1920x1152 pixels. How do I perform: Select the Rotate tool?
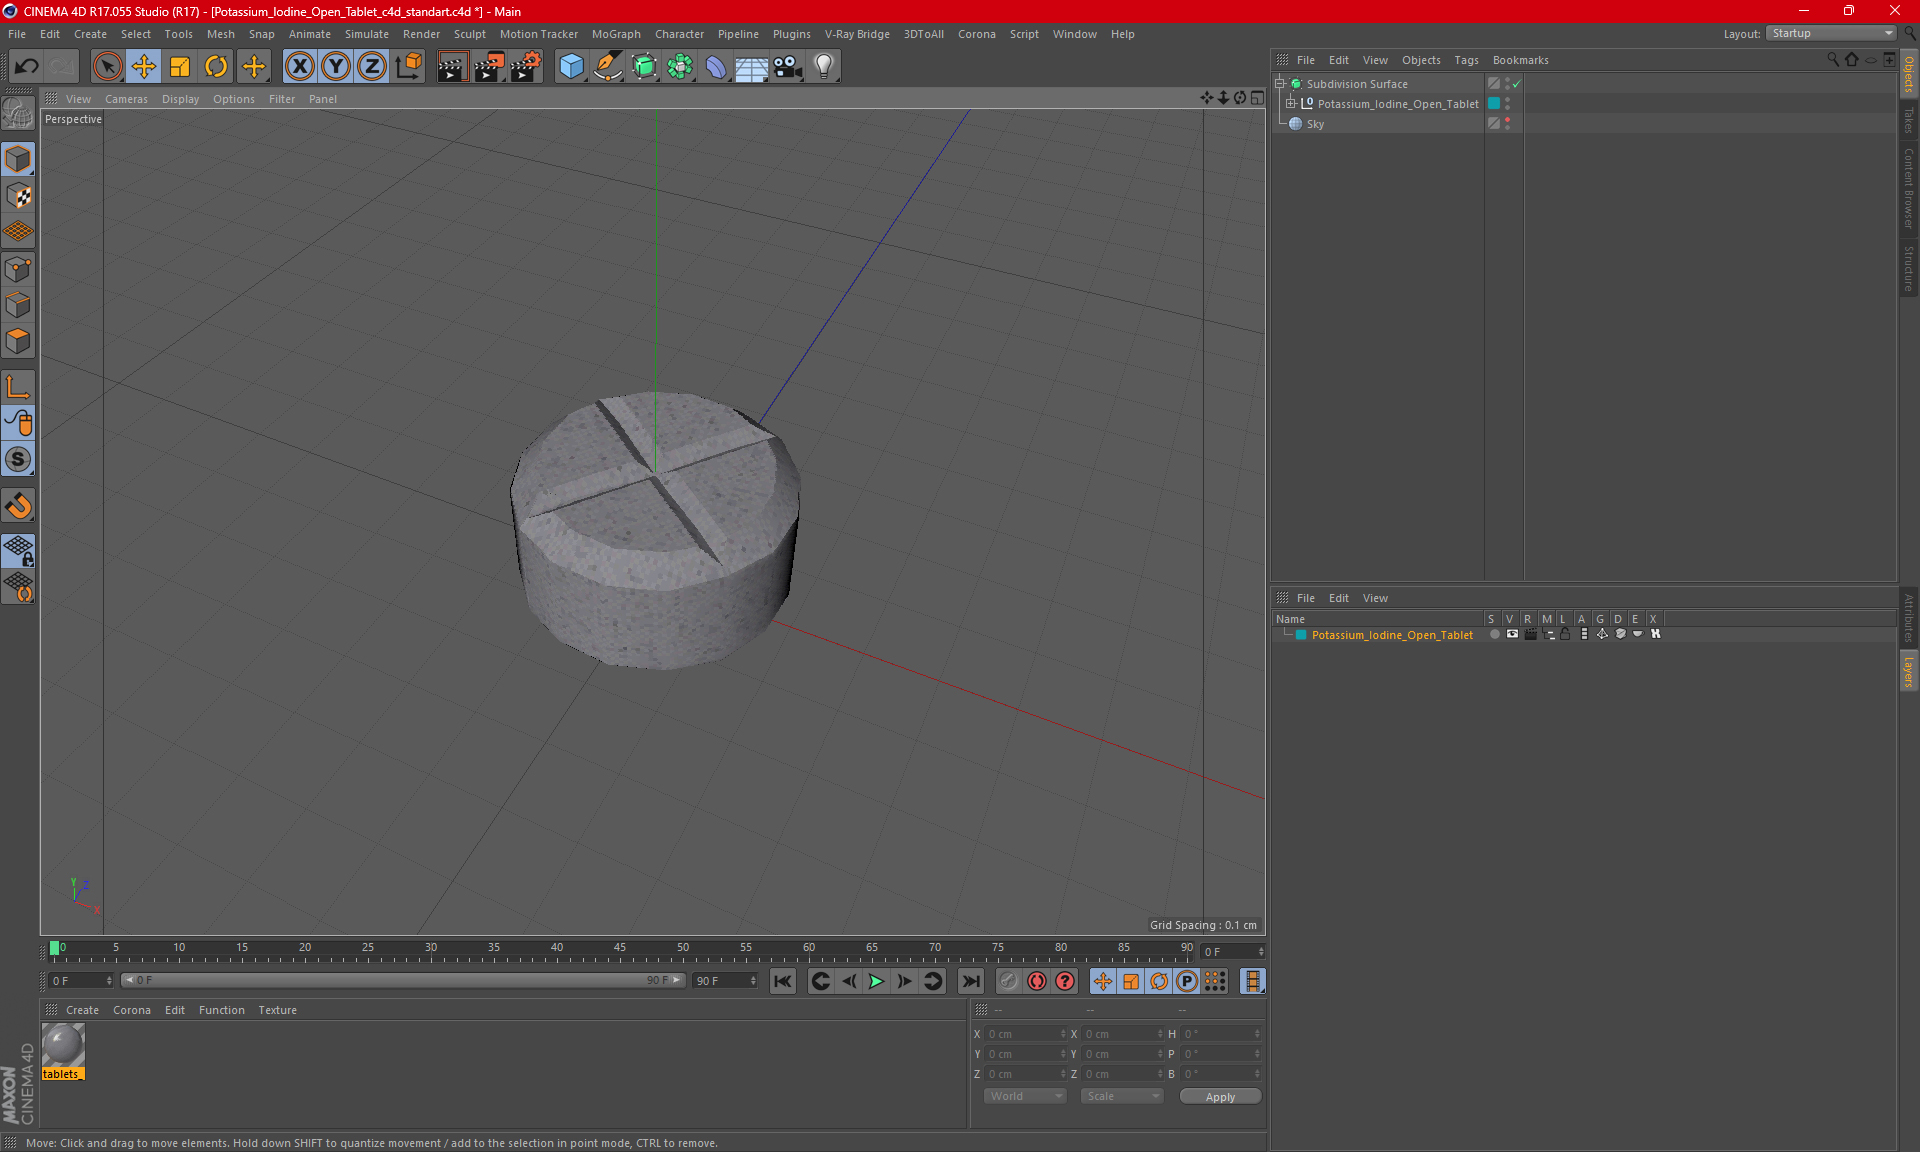pyautogui.click(x=216, y=66)
